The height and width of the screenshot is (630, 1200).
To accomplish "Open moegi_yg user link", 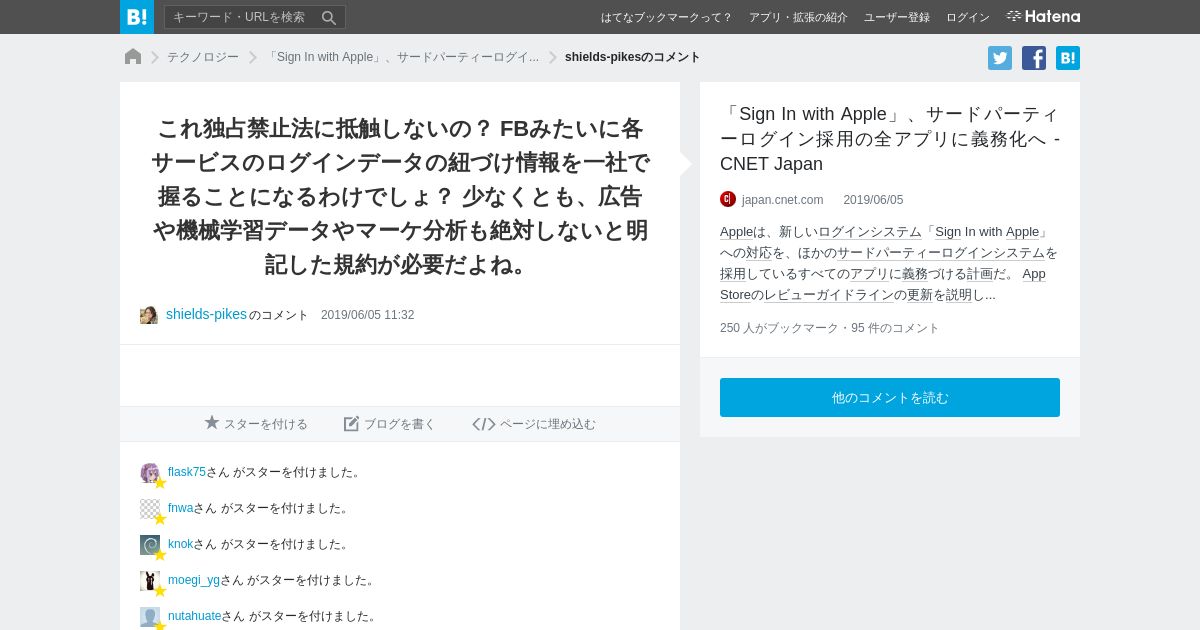I will pos(194,580).
